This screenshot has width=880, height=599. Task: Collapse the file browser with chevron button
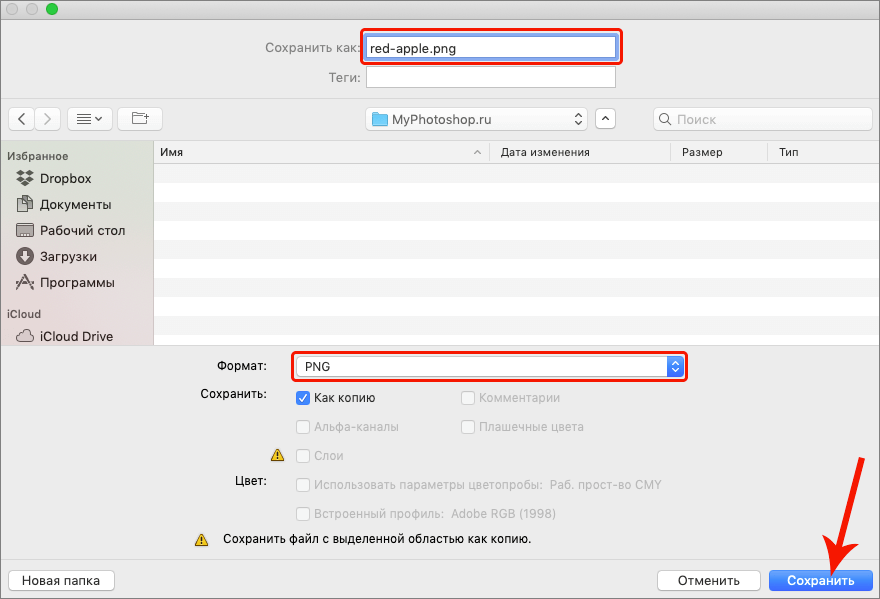605,119
